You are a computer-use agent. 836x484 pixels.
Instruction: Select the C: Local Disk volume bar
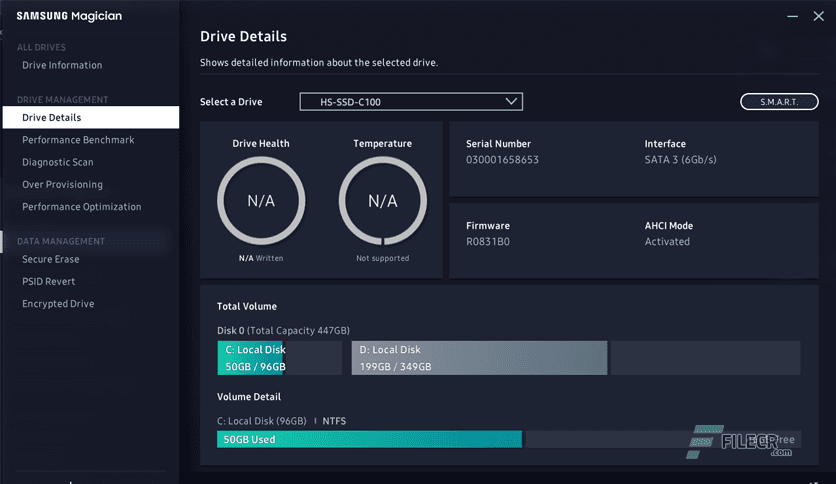[279, 358]
